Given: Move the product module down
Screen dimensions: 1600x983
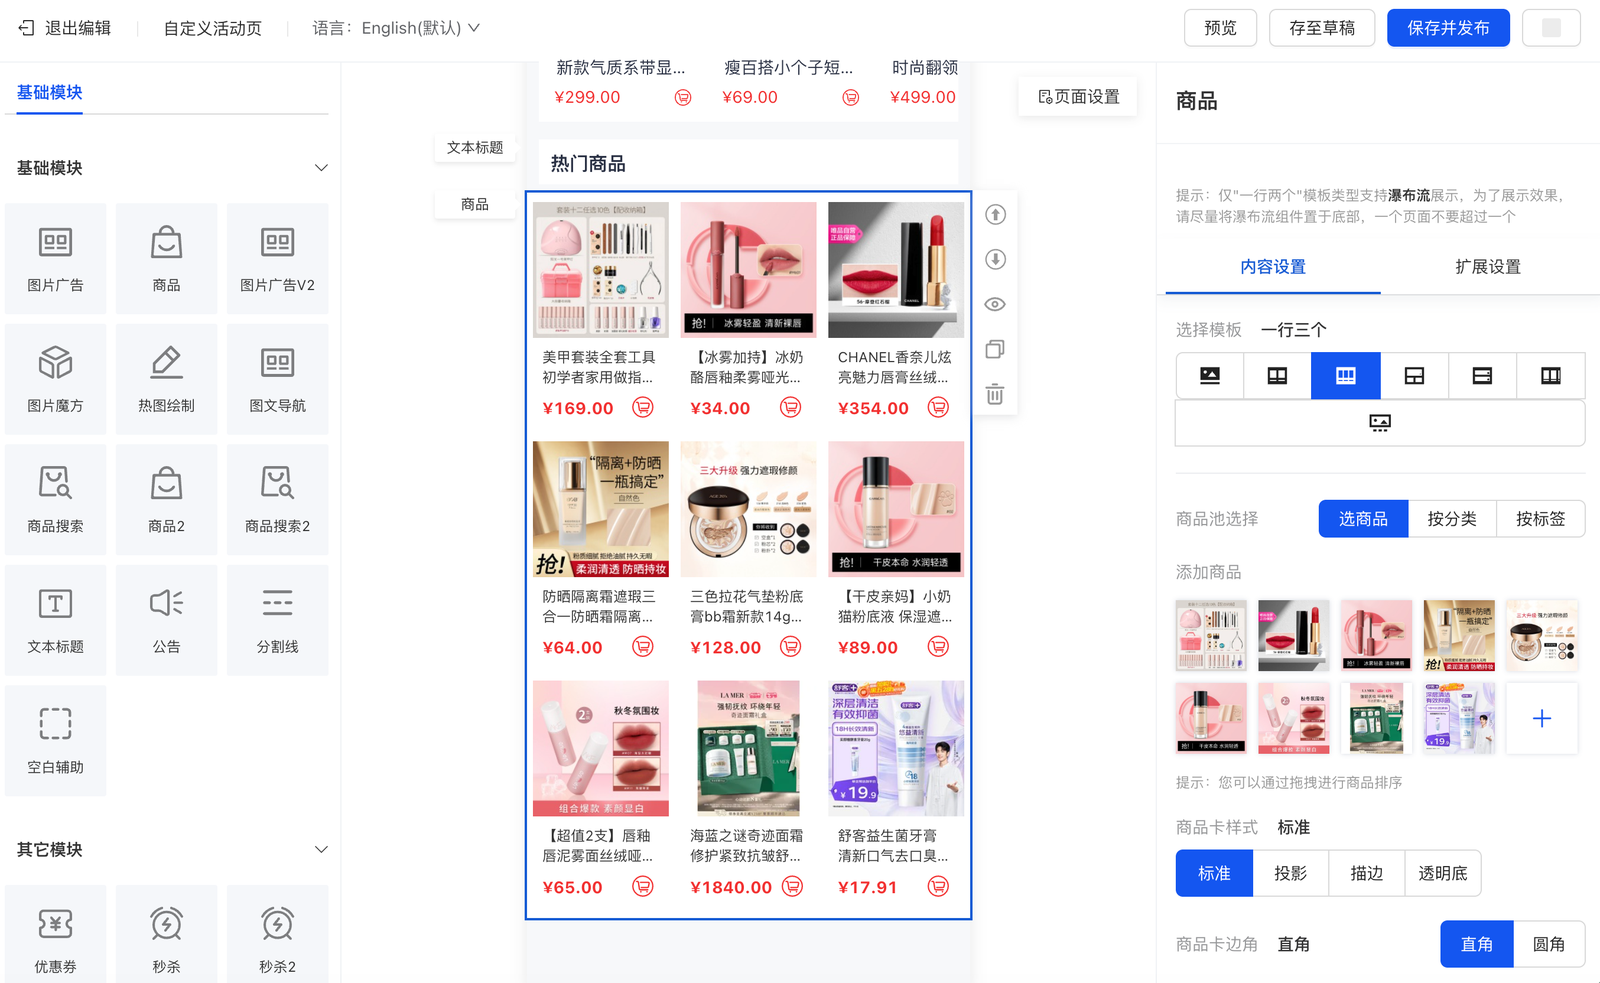Looking at the screenshot, I should point(995,260).
